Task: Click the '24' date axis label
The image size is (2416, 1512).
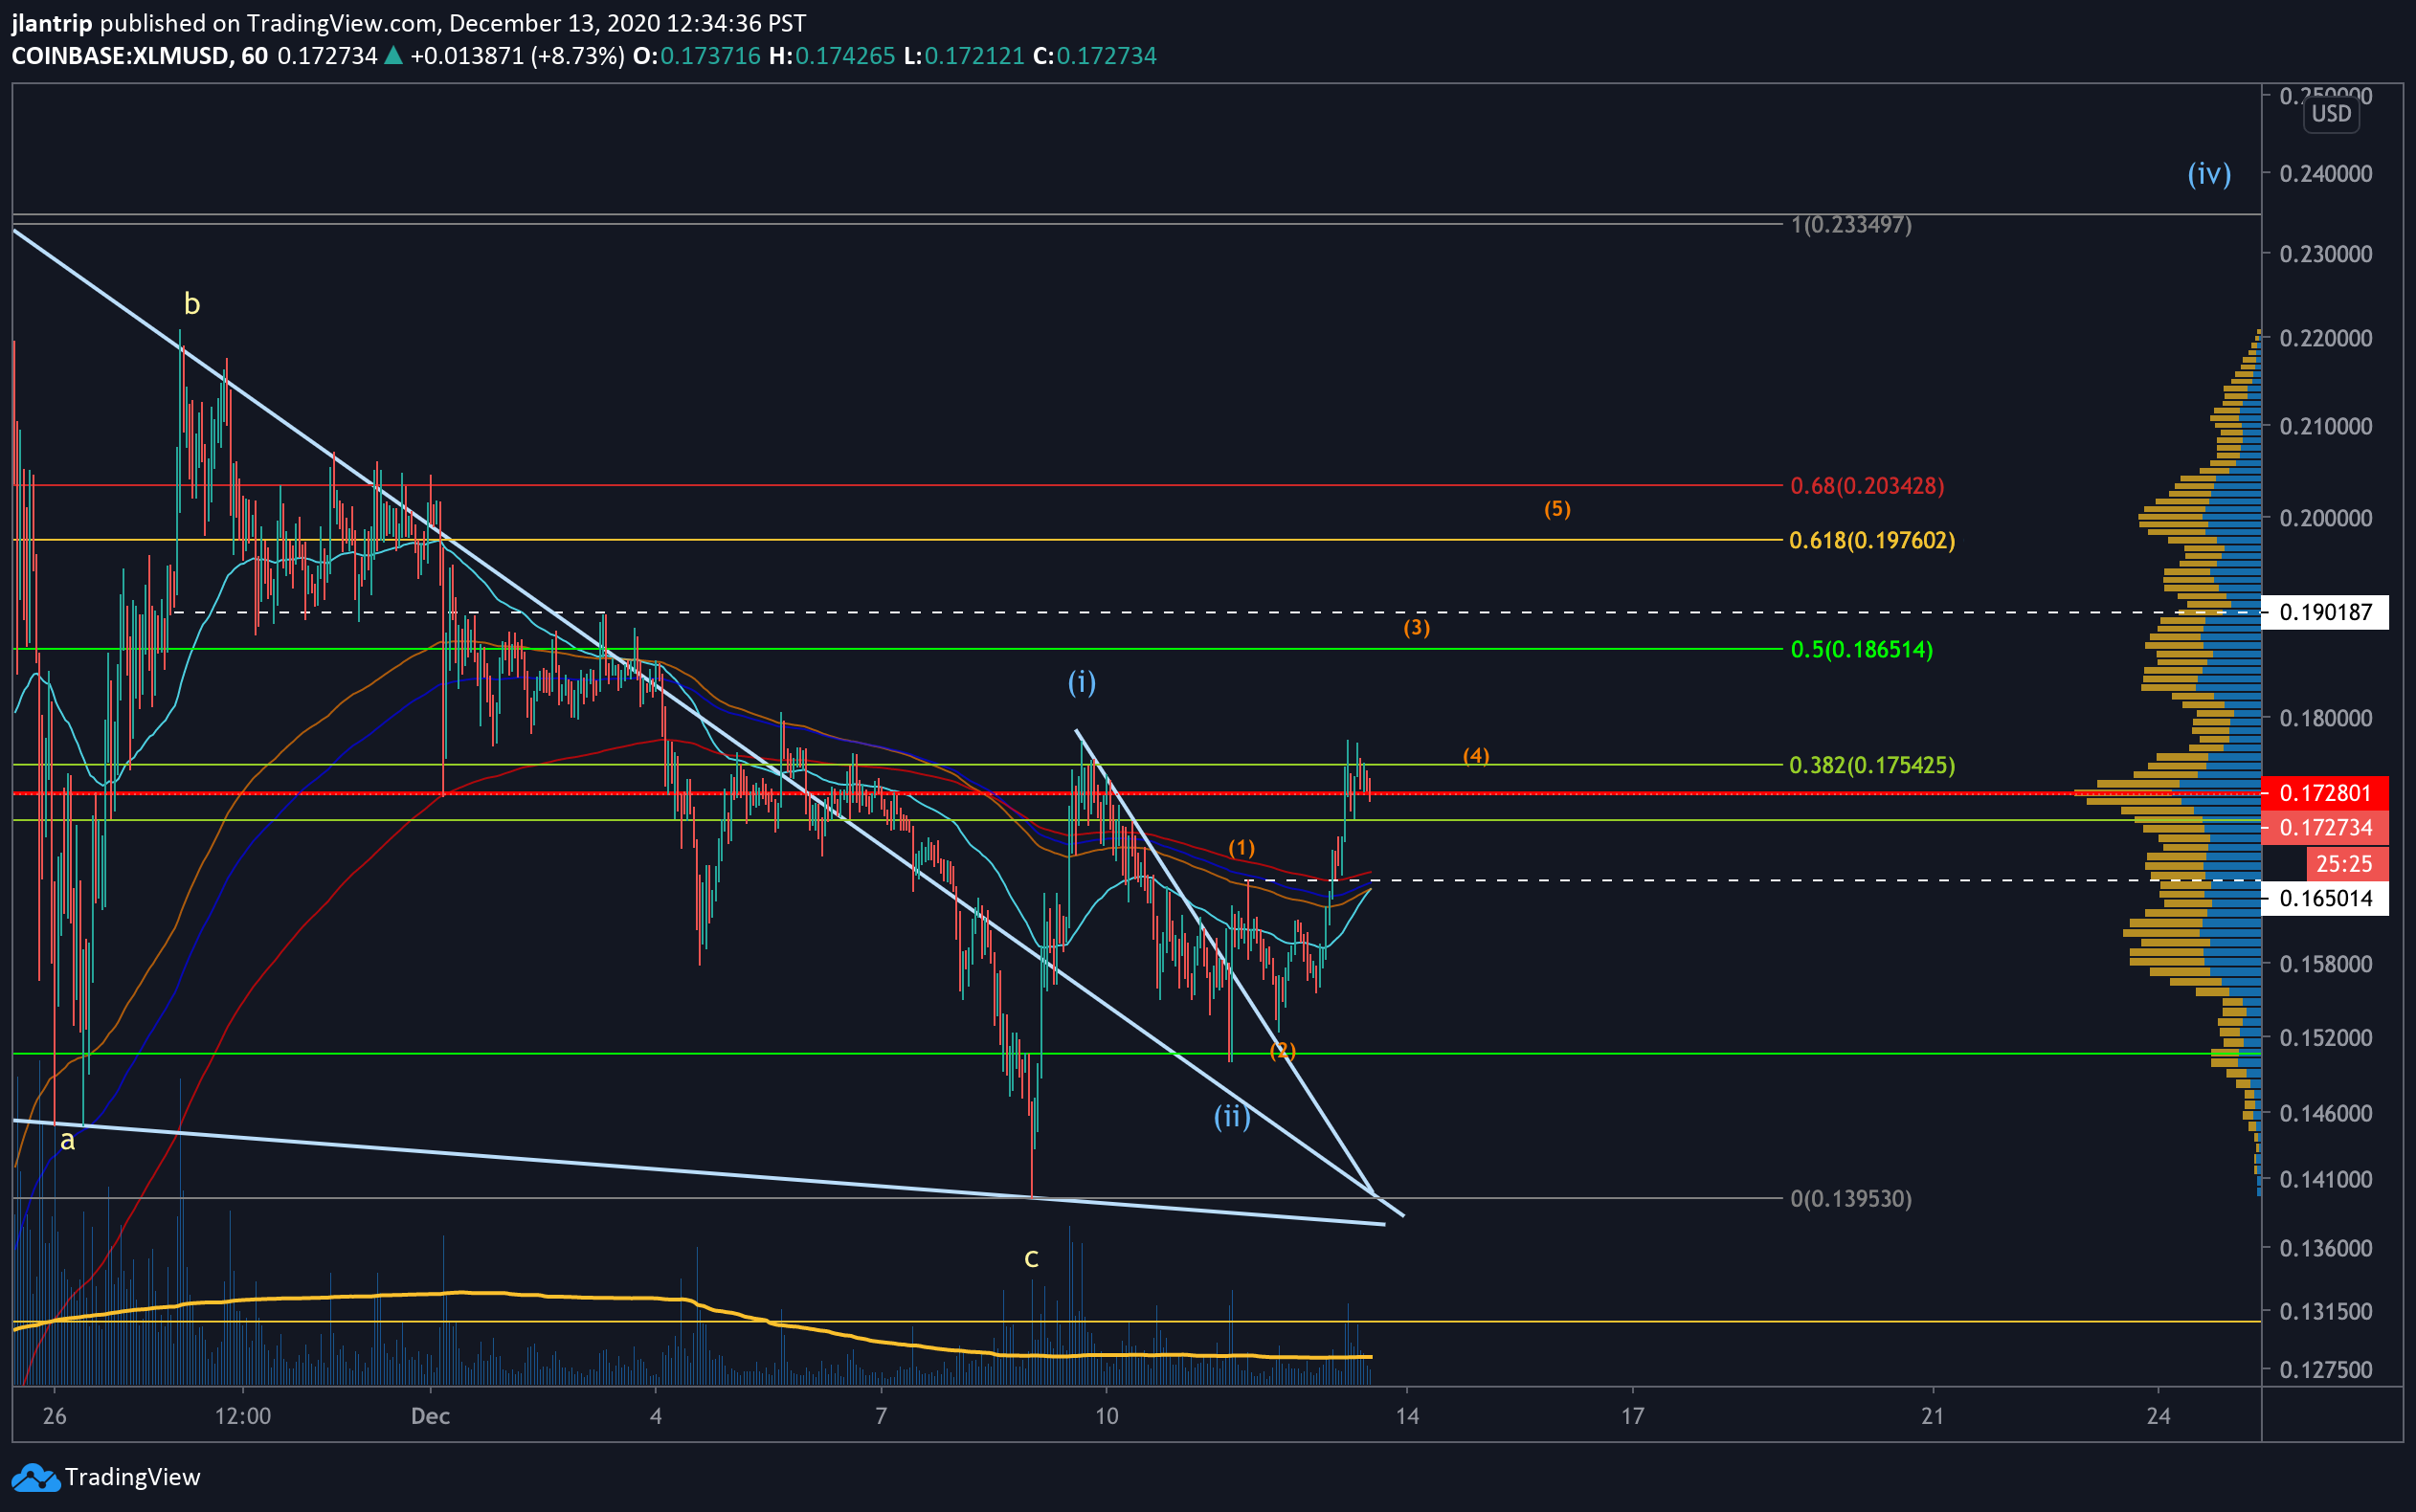Action: (x=2159, y=1416)
